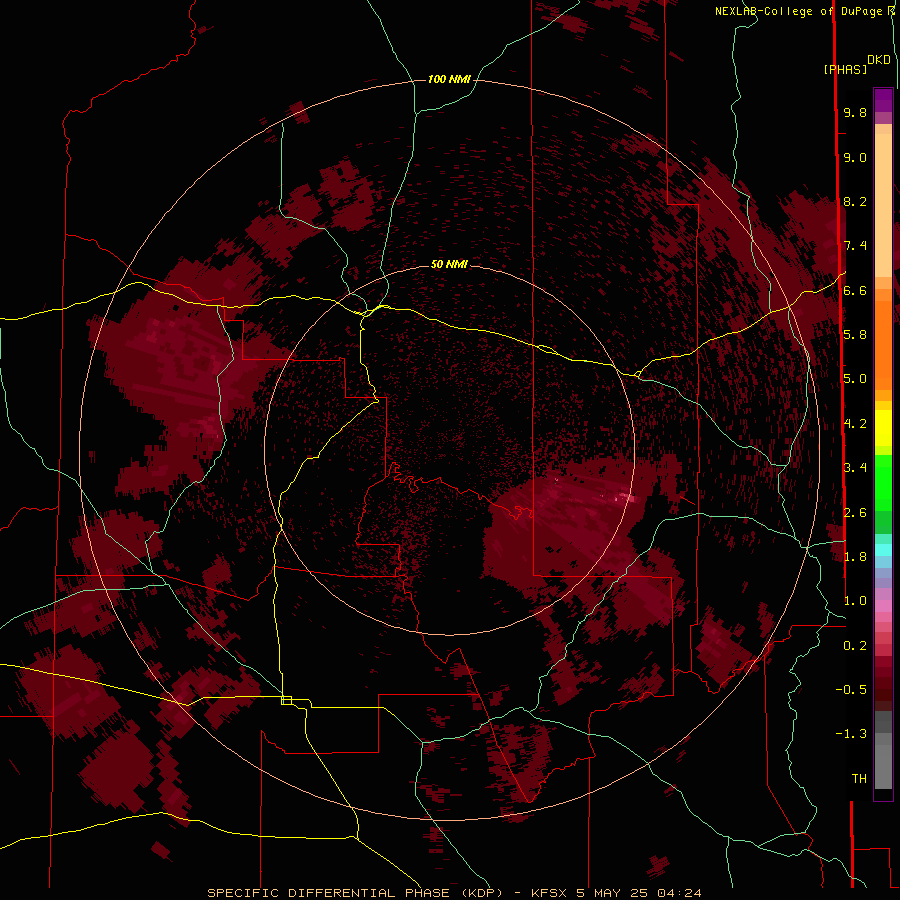Viewport: 900px width, 900px height.
Task: Select the 7.4 scale label
Action: tap(855, 246)
